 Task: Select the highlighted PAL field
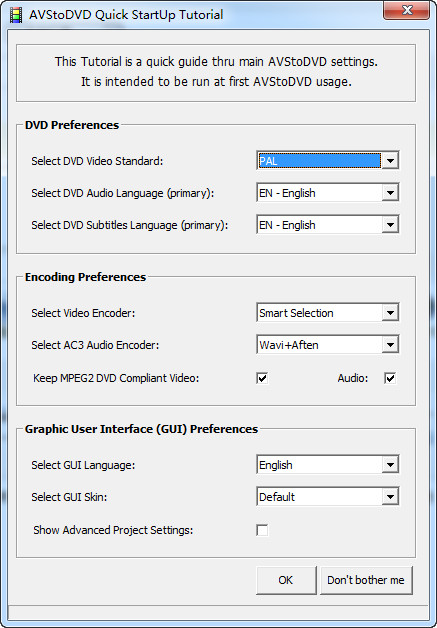coord(319,161)
